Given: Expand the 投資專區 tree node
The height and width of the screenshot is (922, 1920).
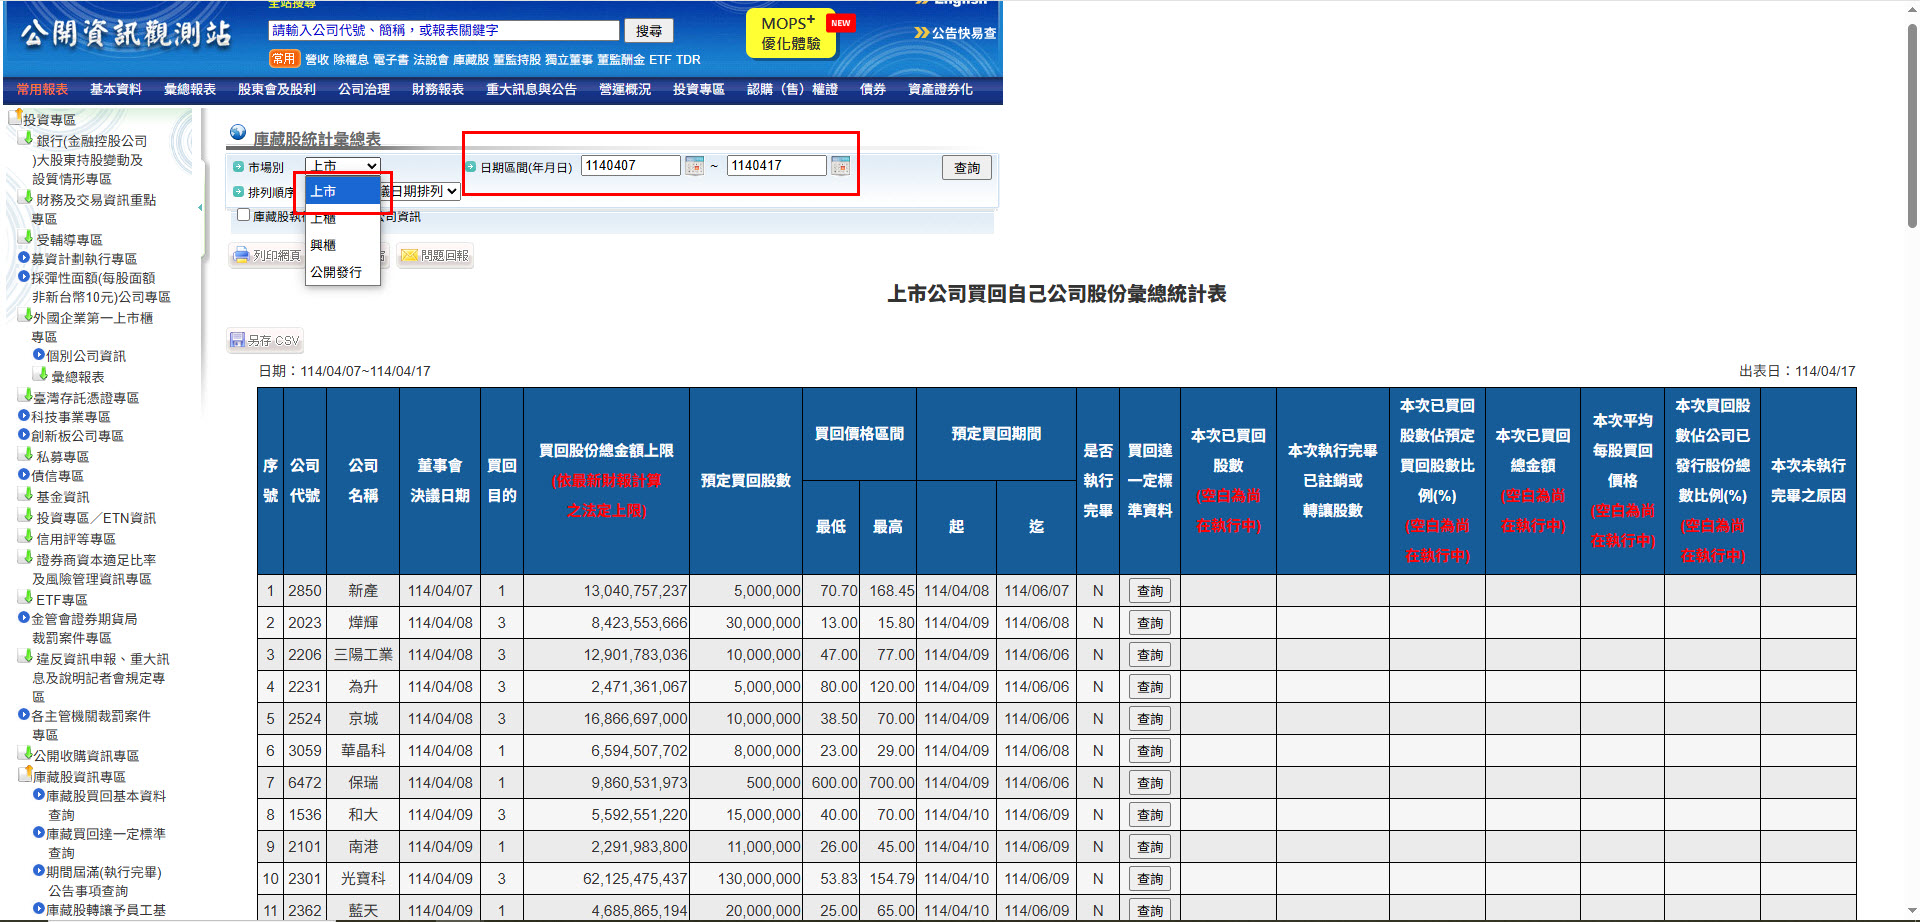Looking at the screenshot, I should (49, 119).
